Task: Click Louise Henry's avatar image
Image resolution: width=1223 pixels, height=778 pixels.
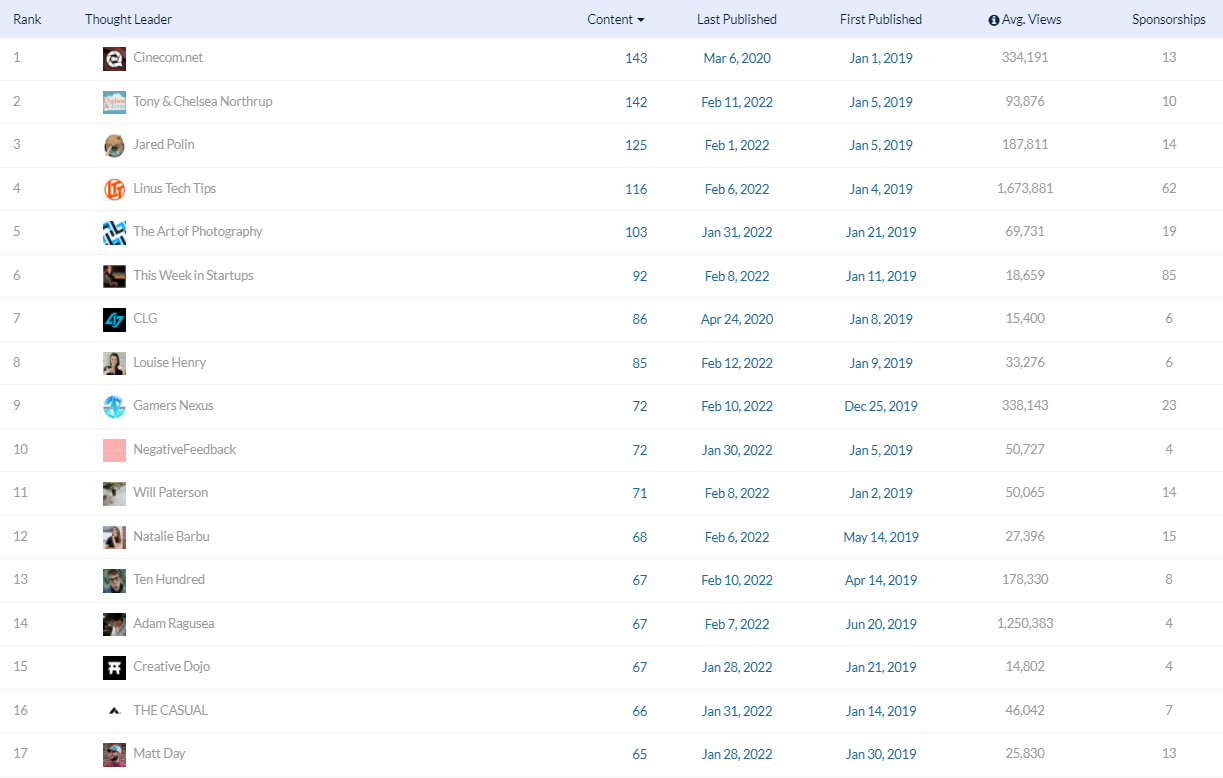Action: [x=114, y=363]
